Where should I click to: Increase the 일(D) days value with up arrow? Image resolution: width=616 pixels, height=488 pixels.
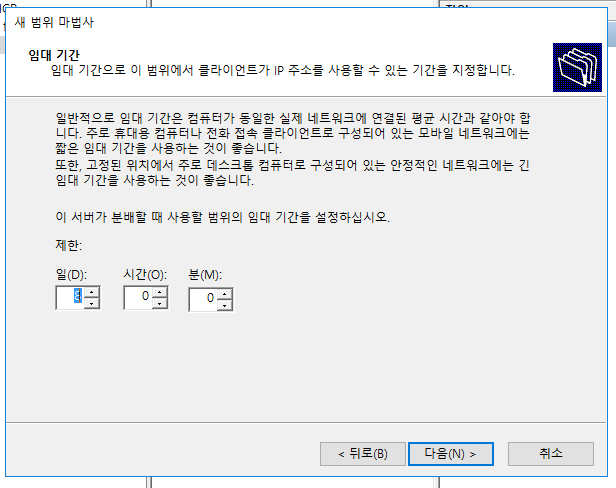coord(92,292)
